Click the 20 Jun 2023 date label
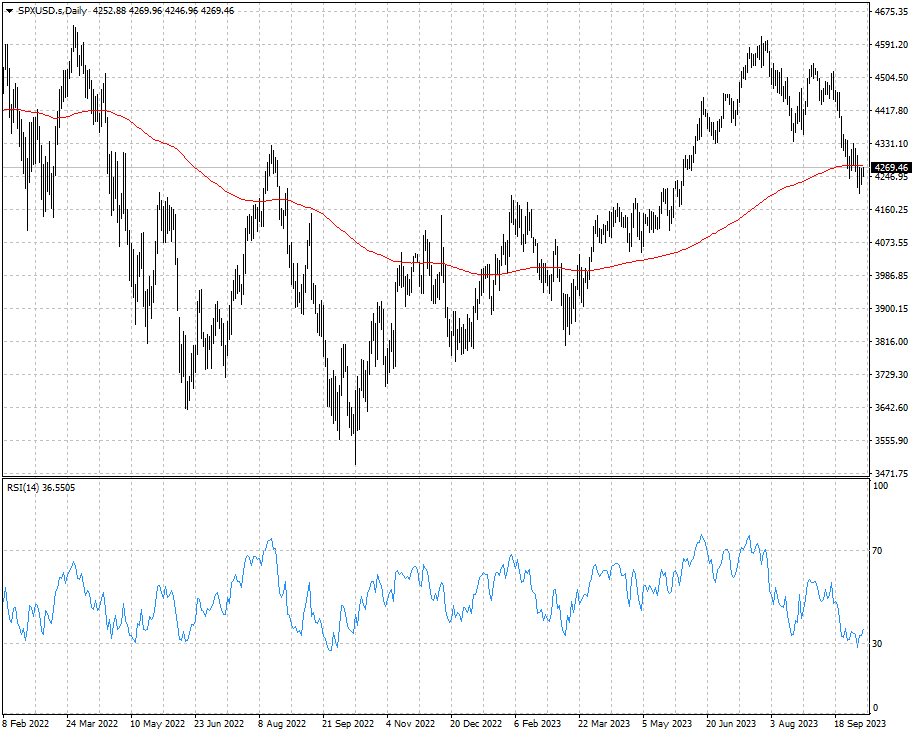 click(731, 724)
